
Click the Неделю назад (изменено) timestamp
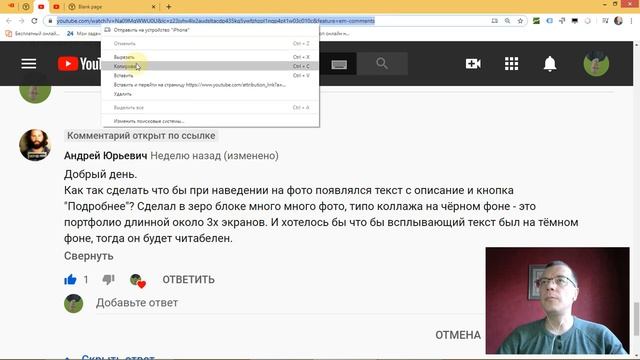tap(214, 156)
